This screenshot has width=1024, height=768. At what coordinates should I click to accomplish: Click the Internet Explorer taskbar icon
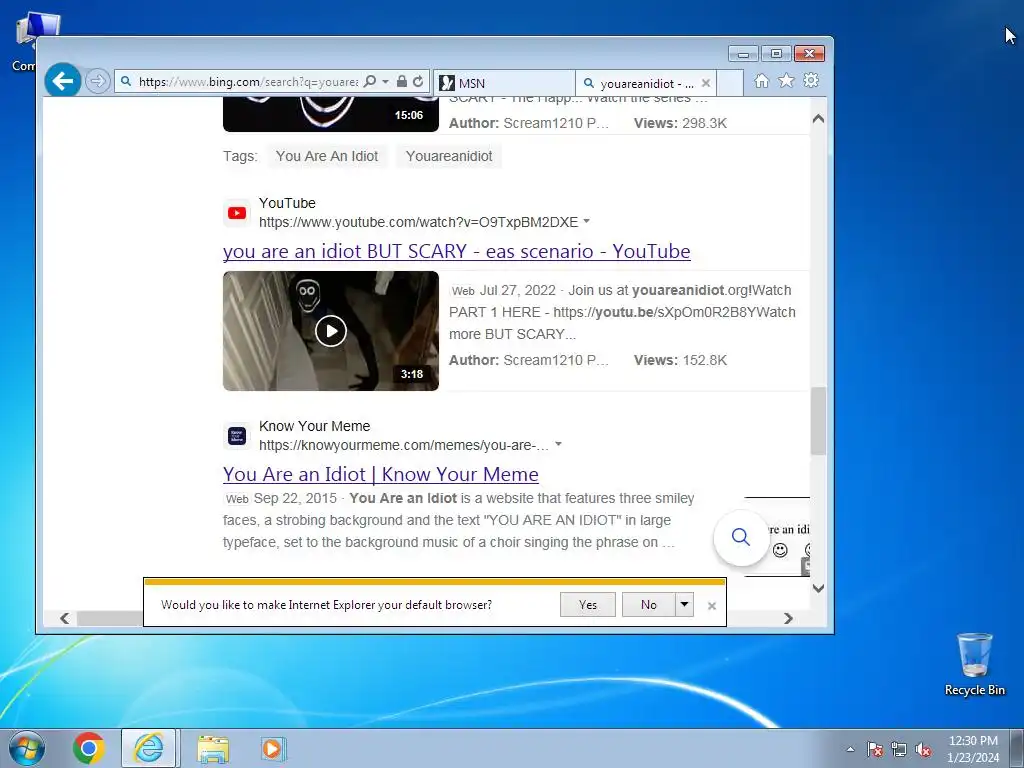[x=148, y=748]
